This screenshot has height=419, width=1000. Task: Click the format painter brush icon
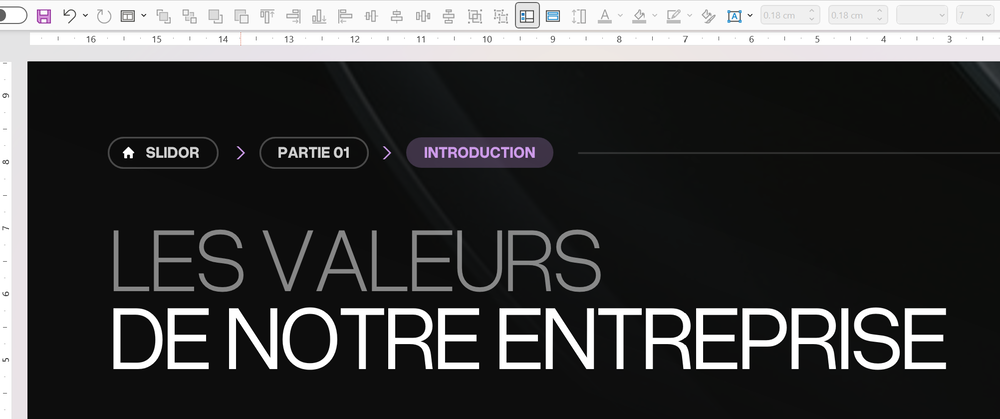click(x=708, y=16)
